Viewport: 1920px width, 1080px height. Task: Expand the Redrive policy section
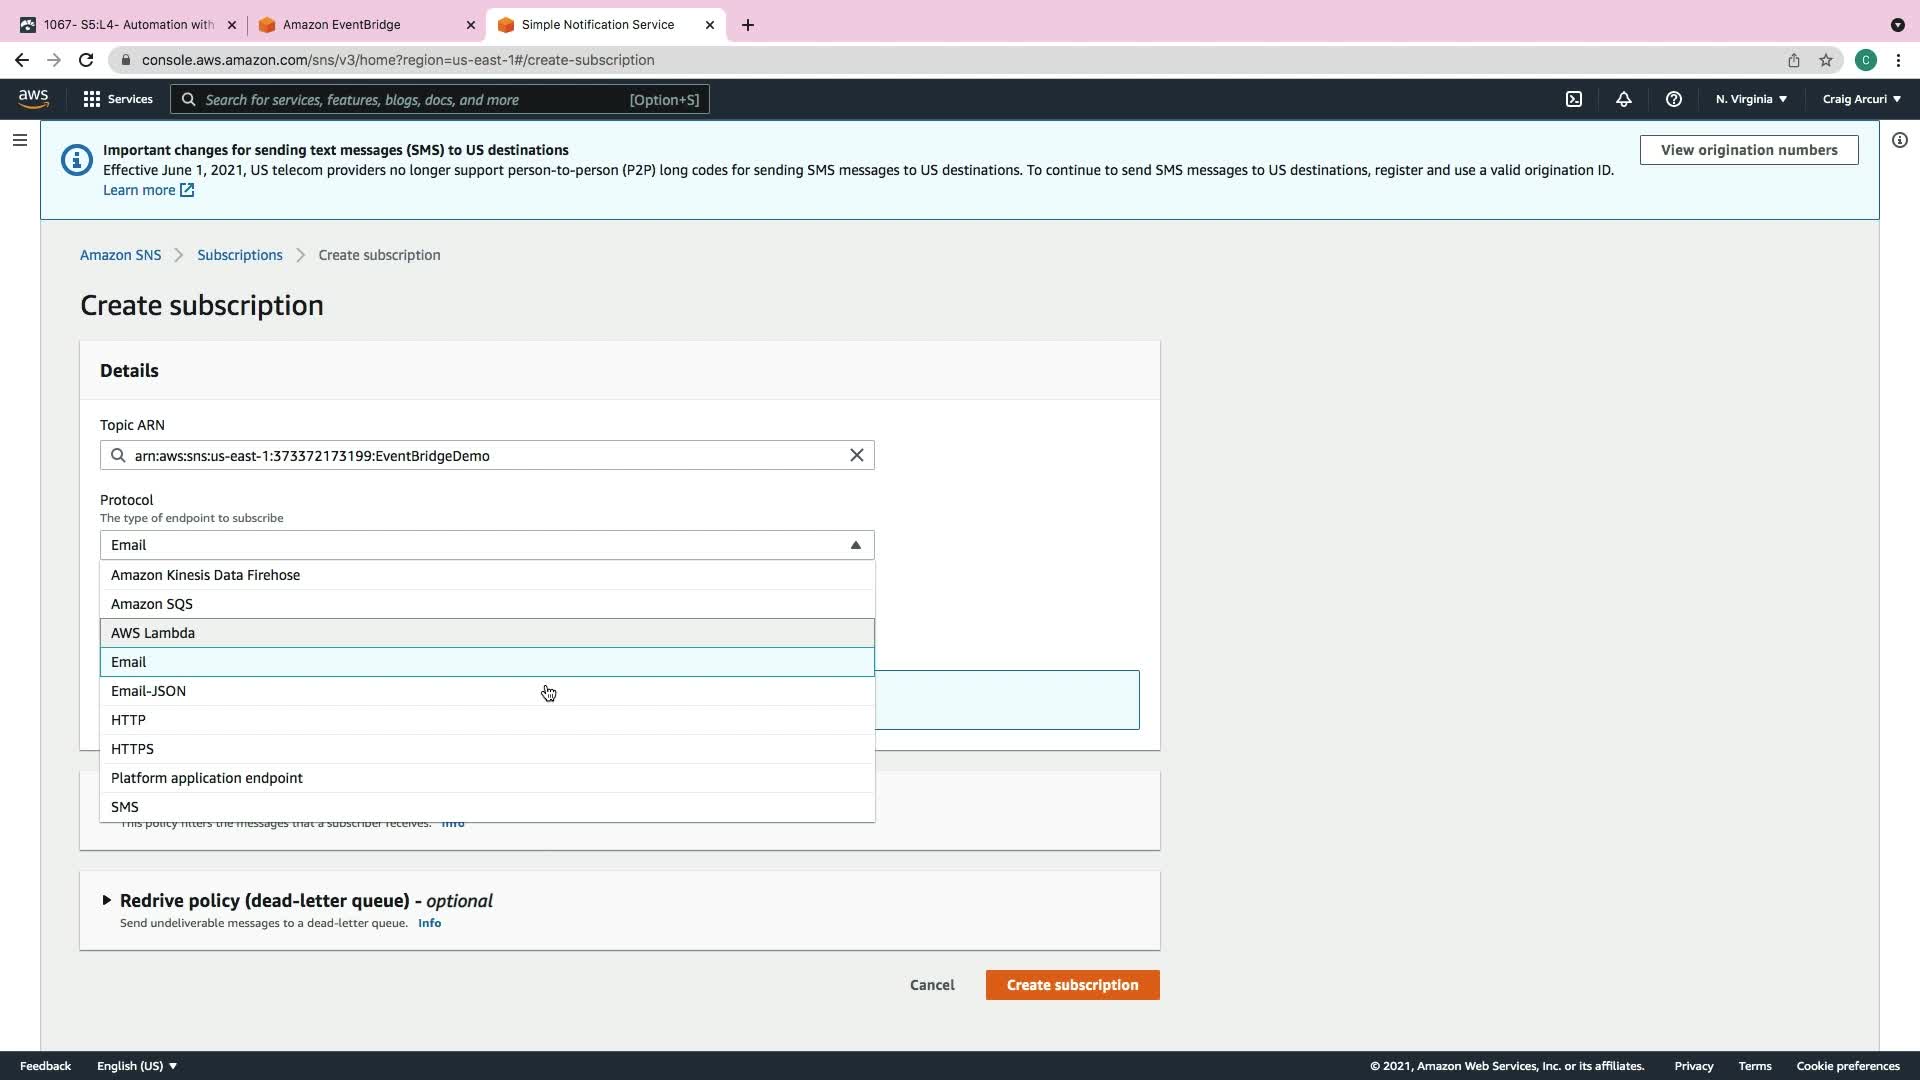(x=107, y=900)
